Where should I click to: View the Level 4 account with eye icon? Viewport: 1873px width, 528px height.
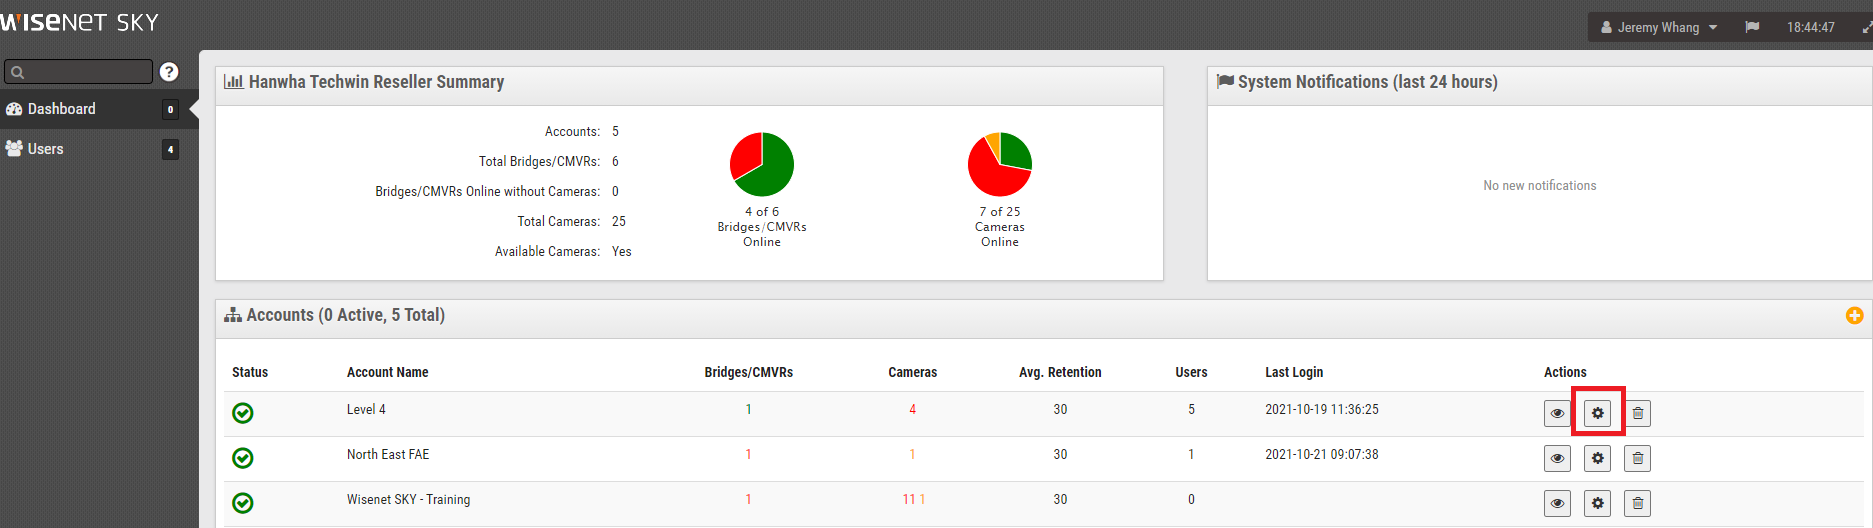point(1557,413)
